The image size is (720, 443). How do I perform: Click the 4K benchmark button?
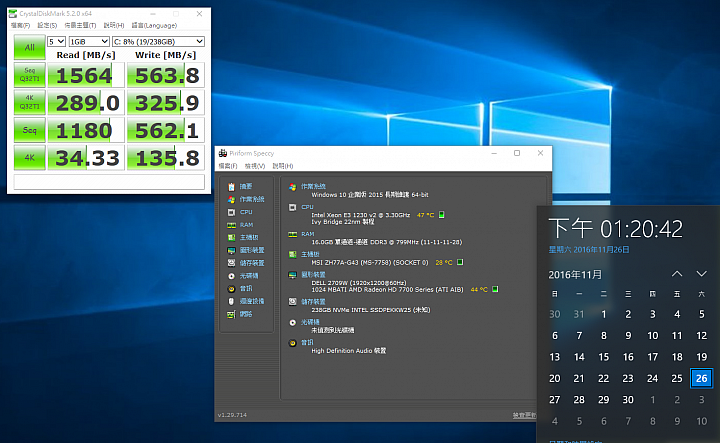(x=27, y=157)
